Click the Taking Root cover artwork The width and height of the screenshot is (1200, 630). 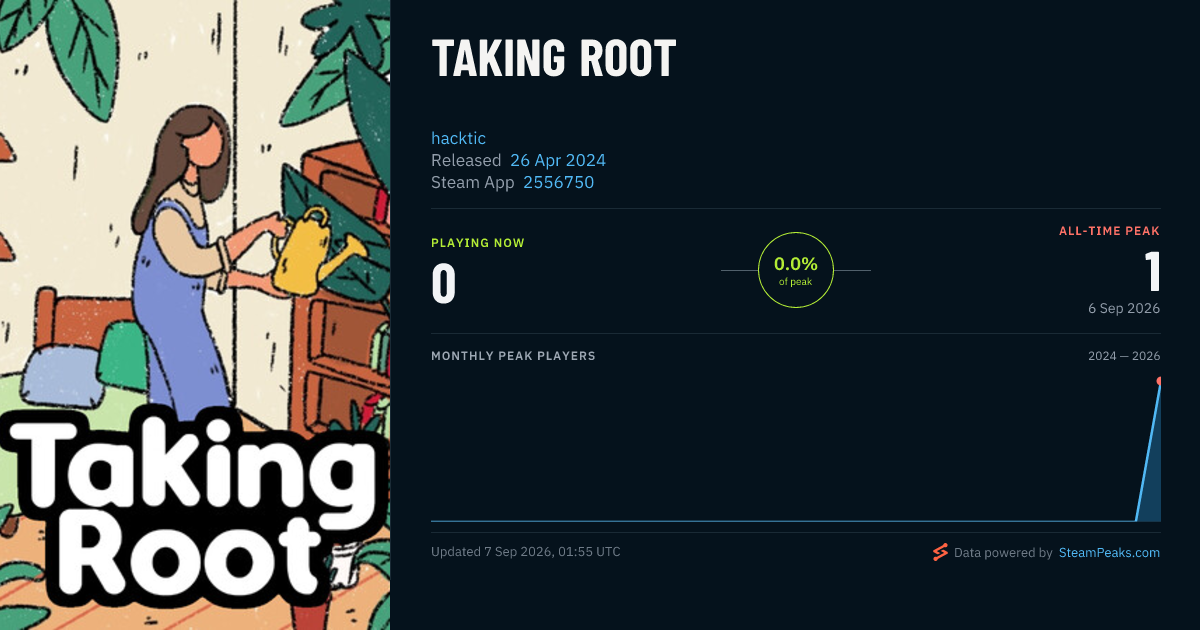(x=195, y=315)
